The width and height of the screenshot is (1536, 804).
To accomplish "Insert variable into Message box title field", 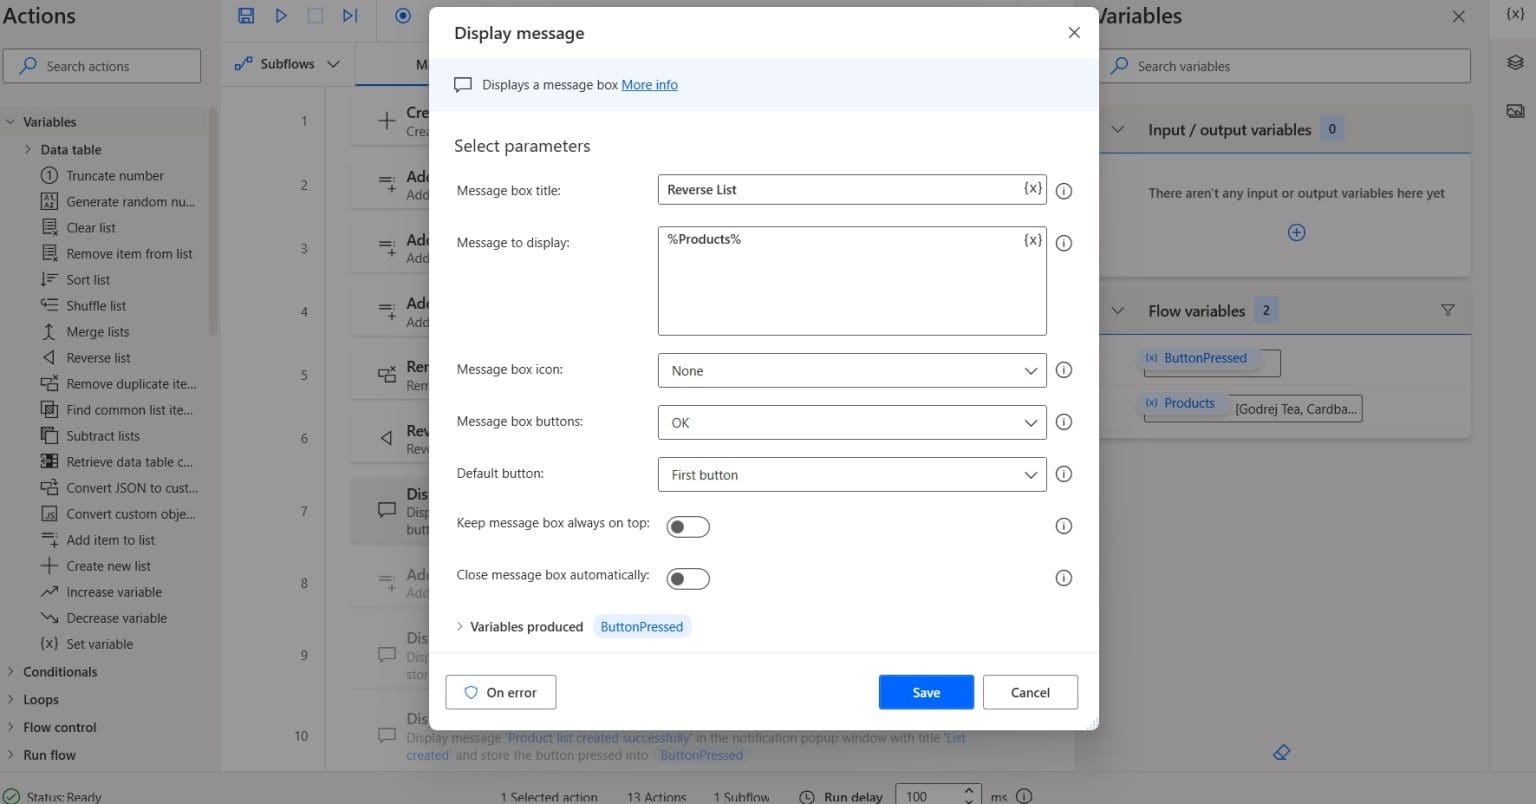I will pos(1032,188).
